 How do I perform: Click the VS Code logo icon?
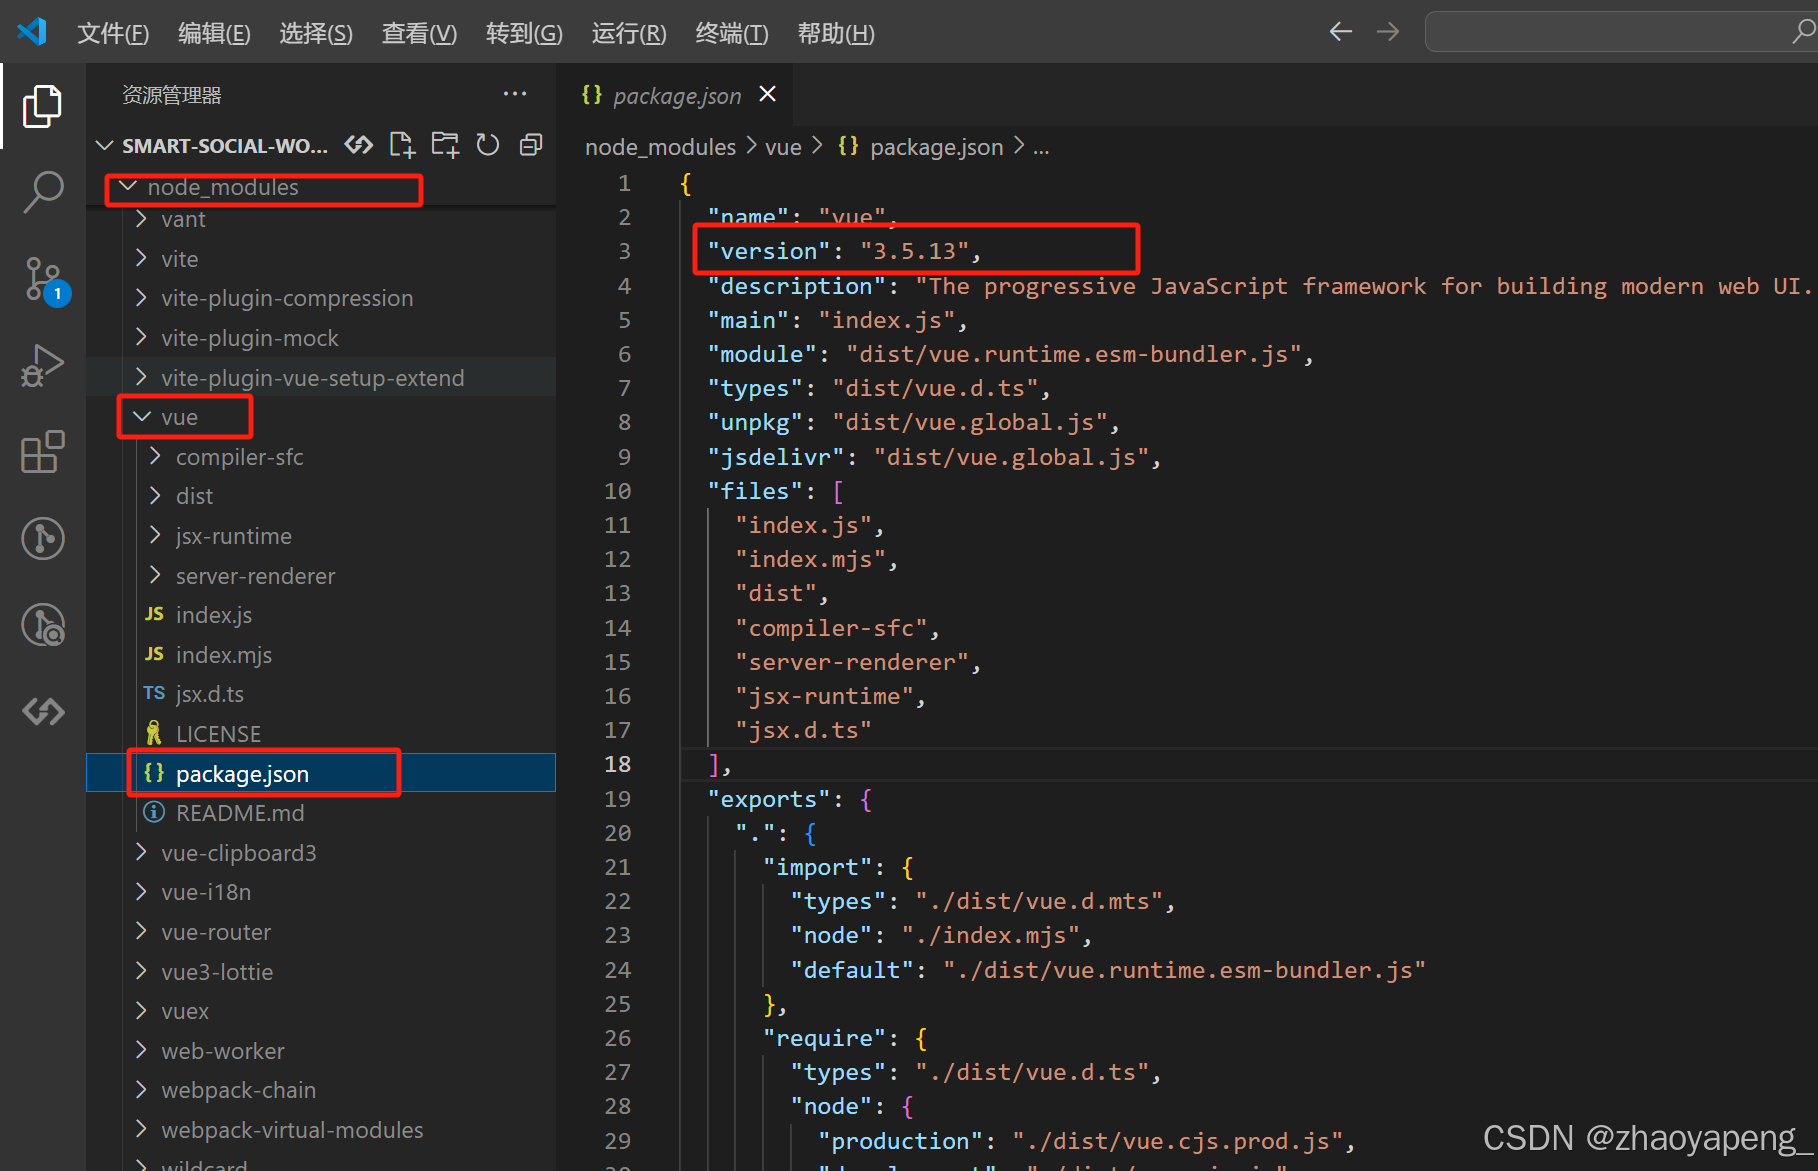coord(32,32)
